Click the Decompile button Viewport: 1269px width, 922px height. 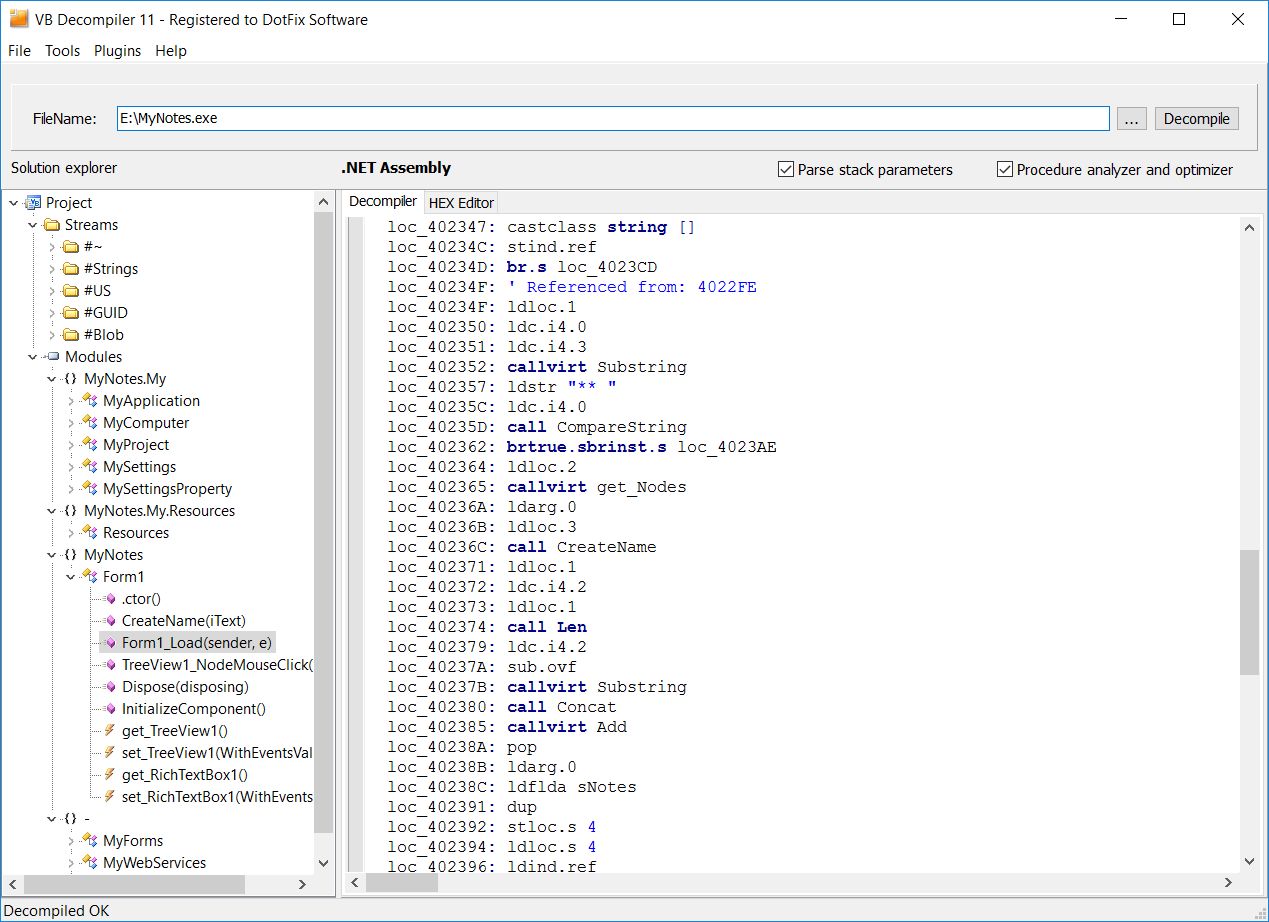[1197, 119]
